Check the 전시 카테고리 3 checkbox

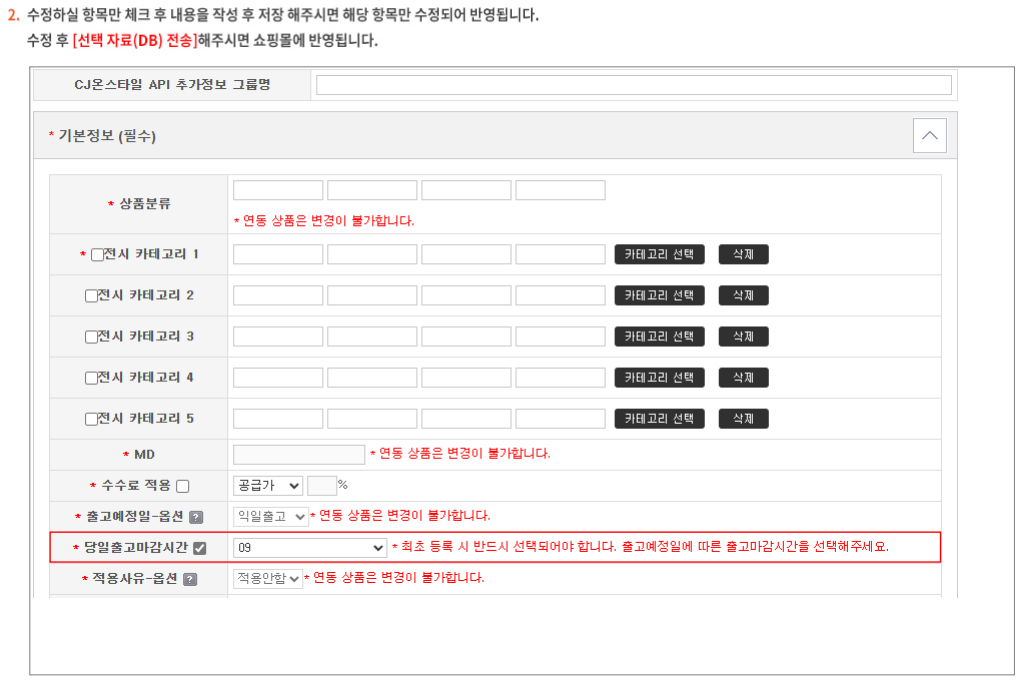[x=91, y=337]
